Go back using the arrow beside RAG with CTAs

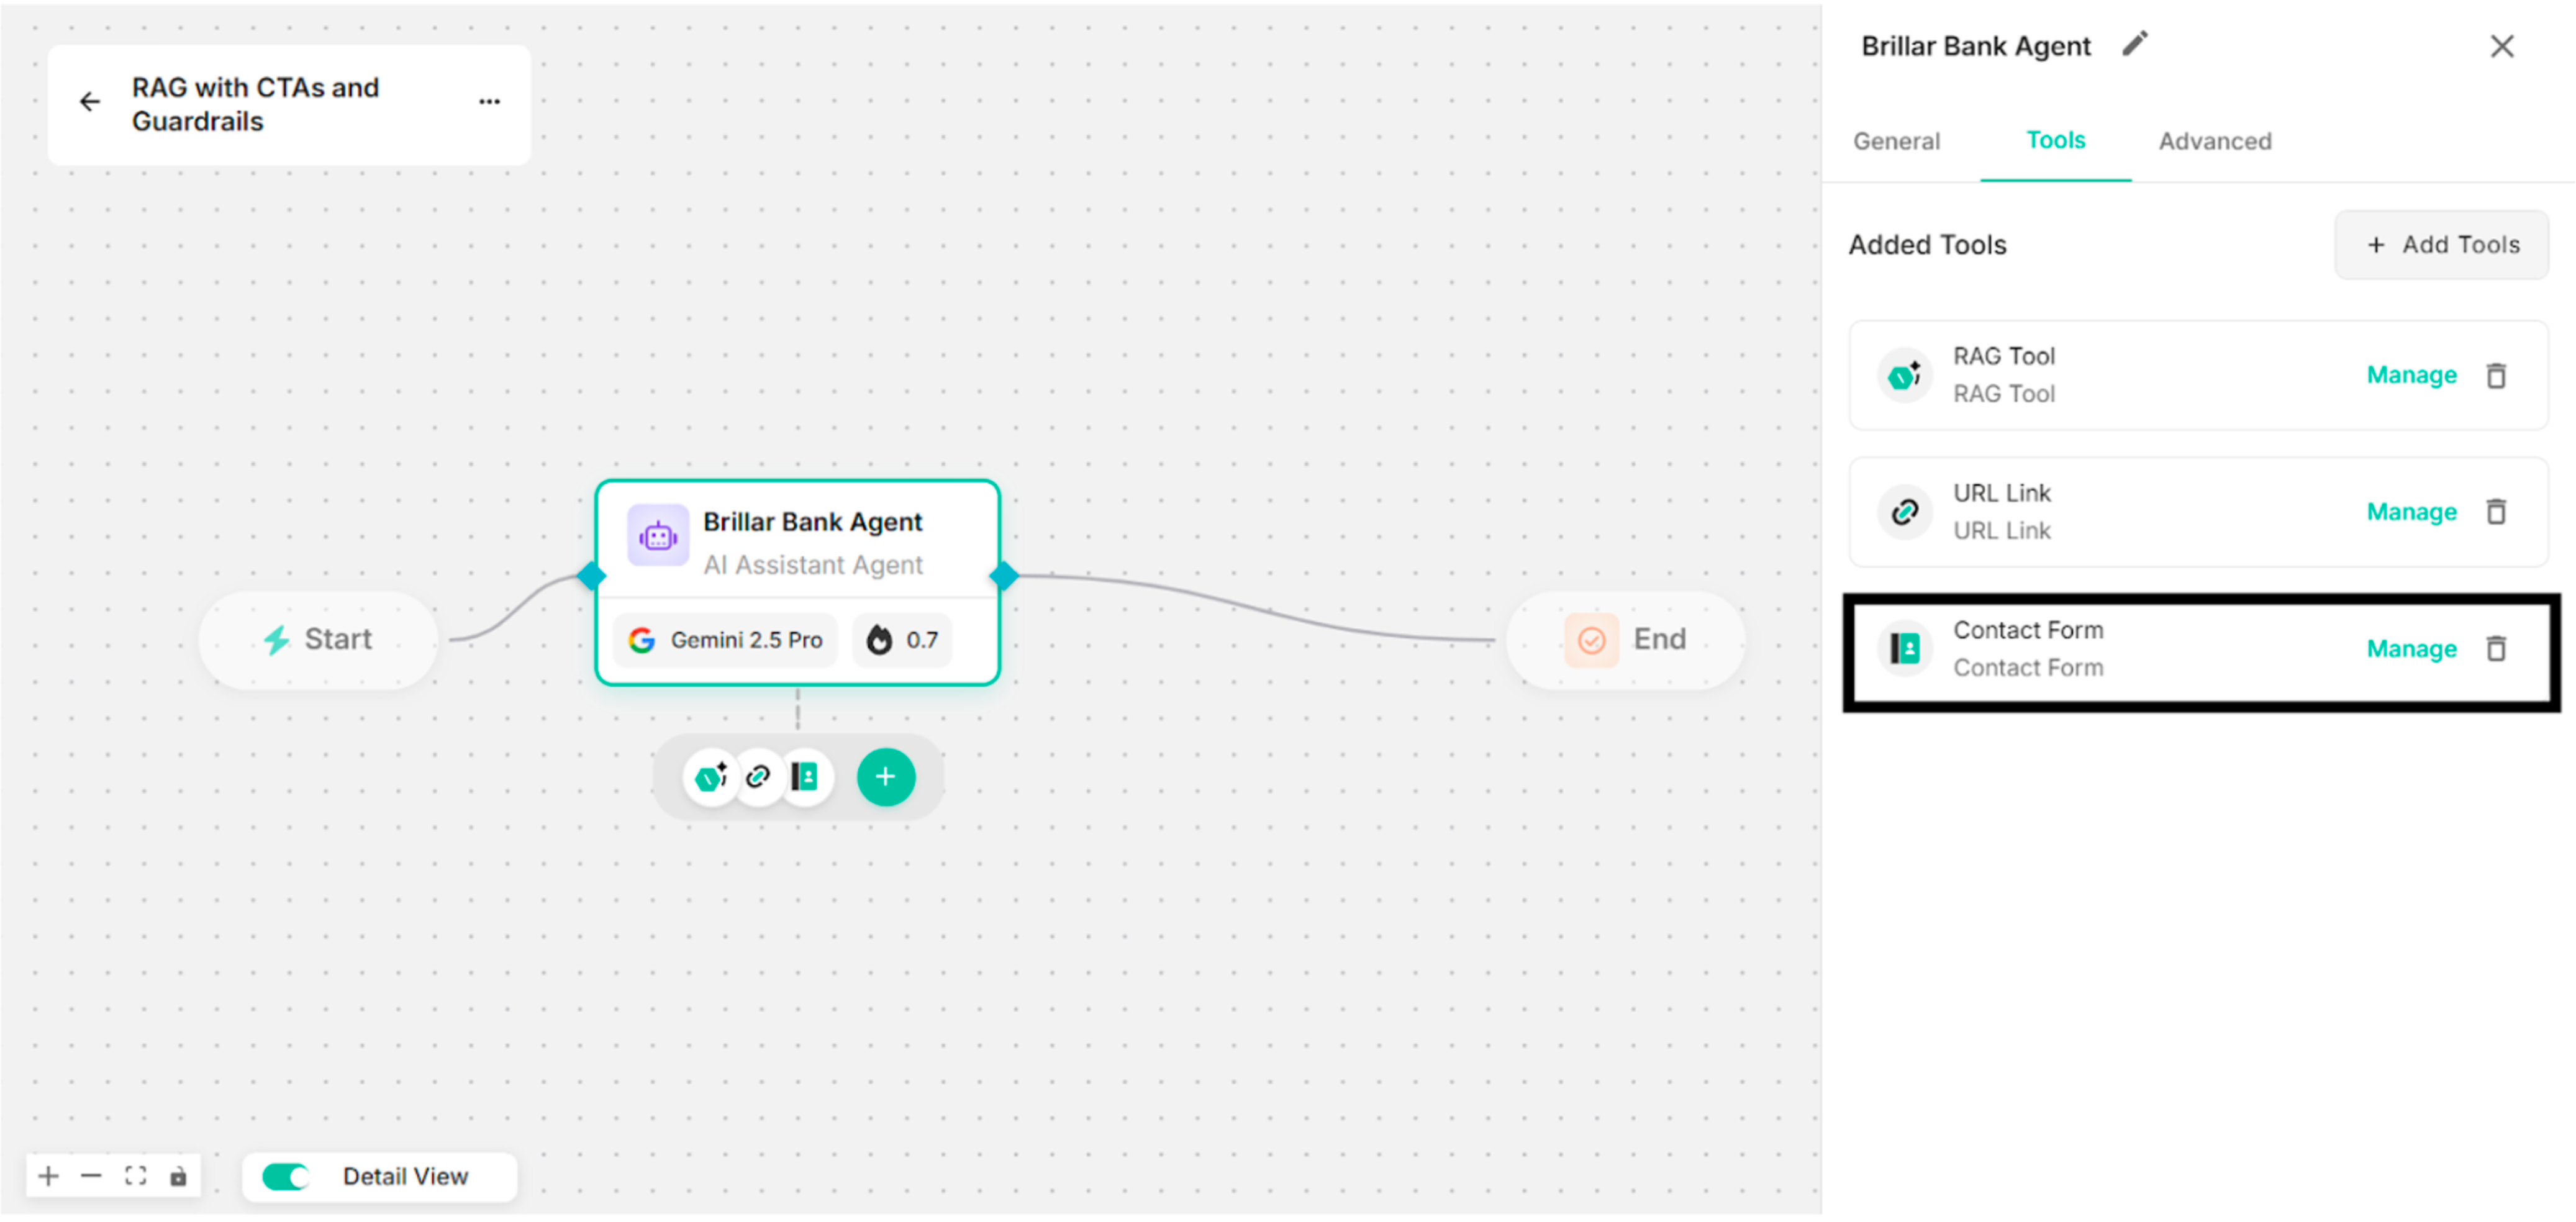pos(90,101)
